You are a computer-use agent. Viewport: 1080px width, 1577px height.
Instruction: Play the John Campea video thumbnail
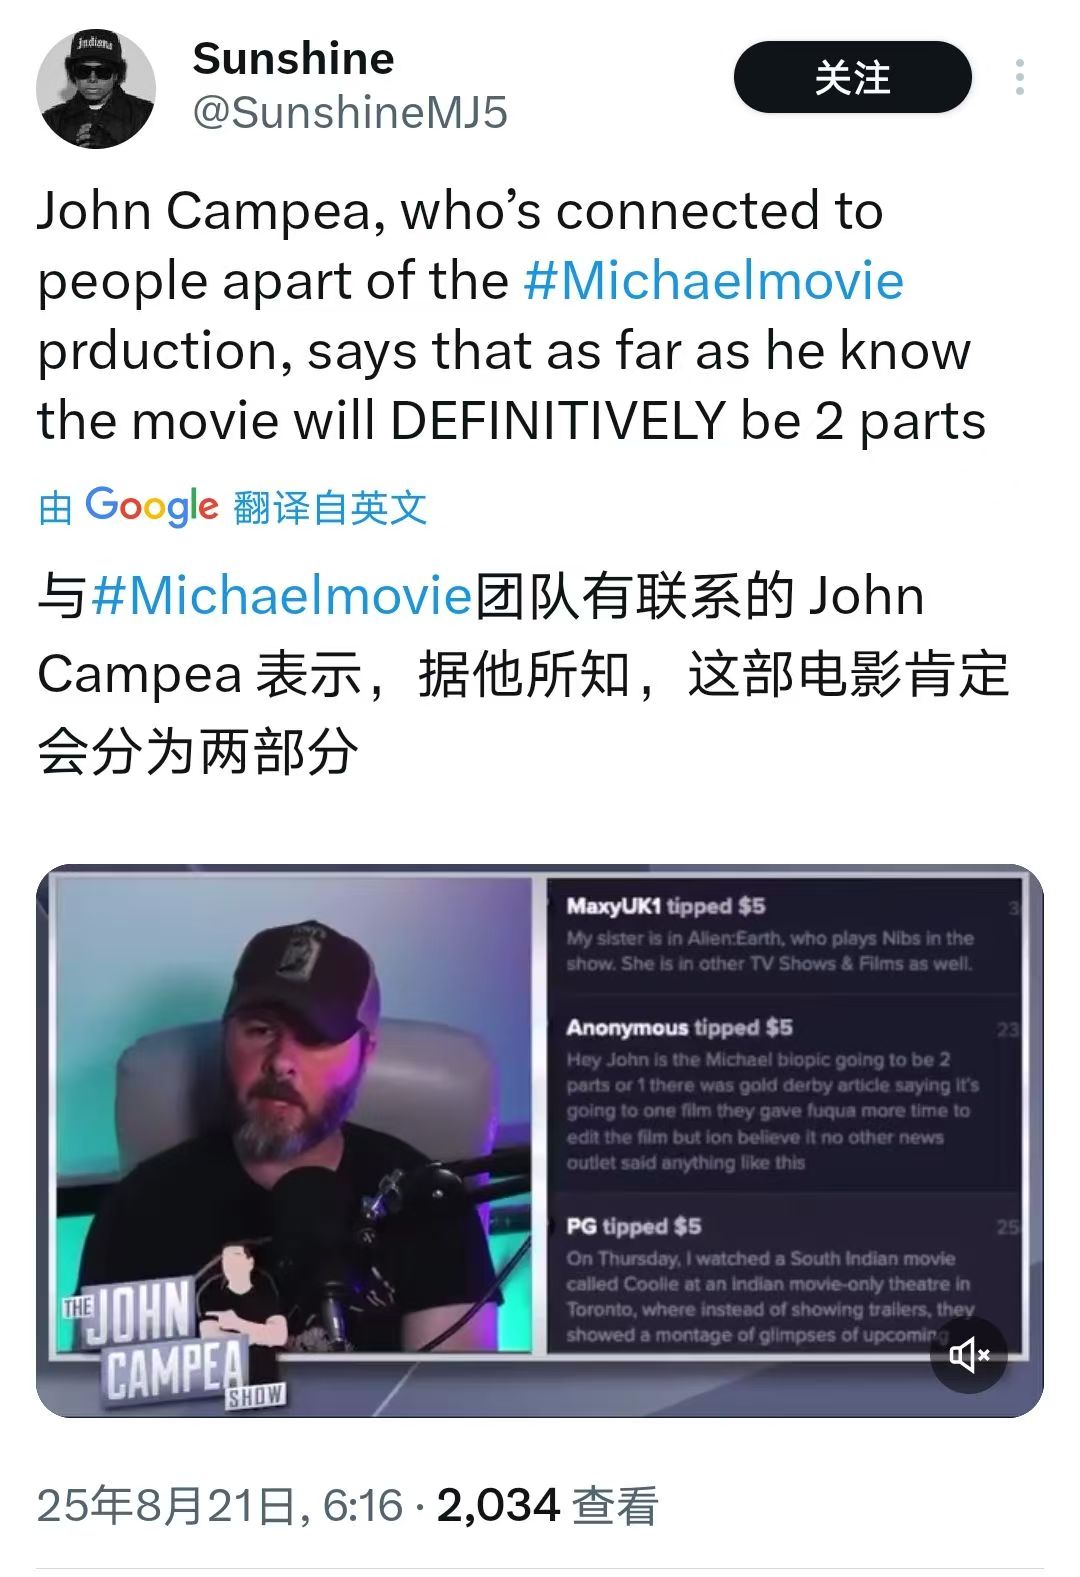pyautogui.click(x=540, y=1140)
